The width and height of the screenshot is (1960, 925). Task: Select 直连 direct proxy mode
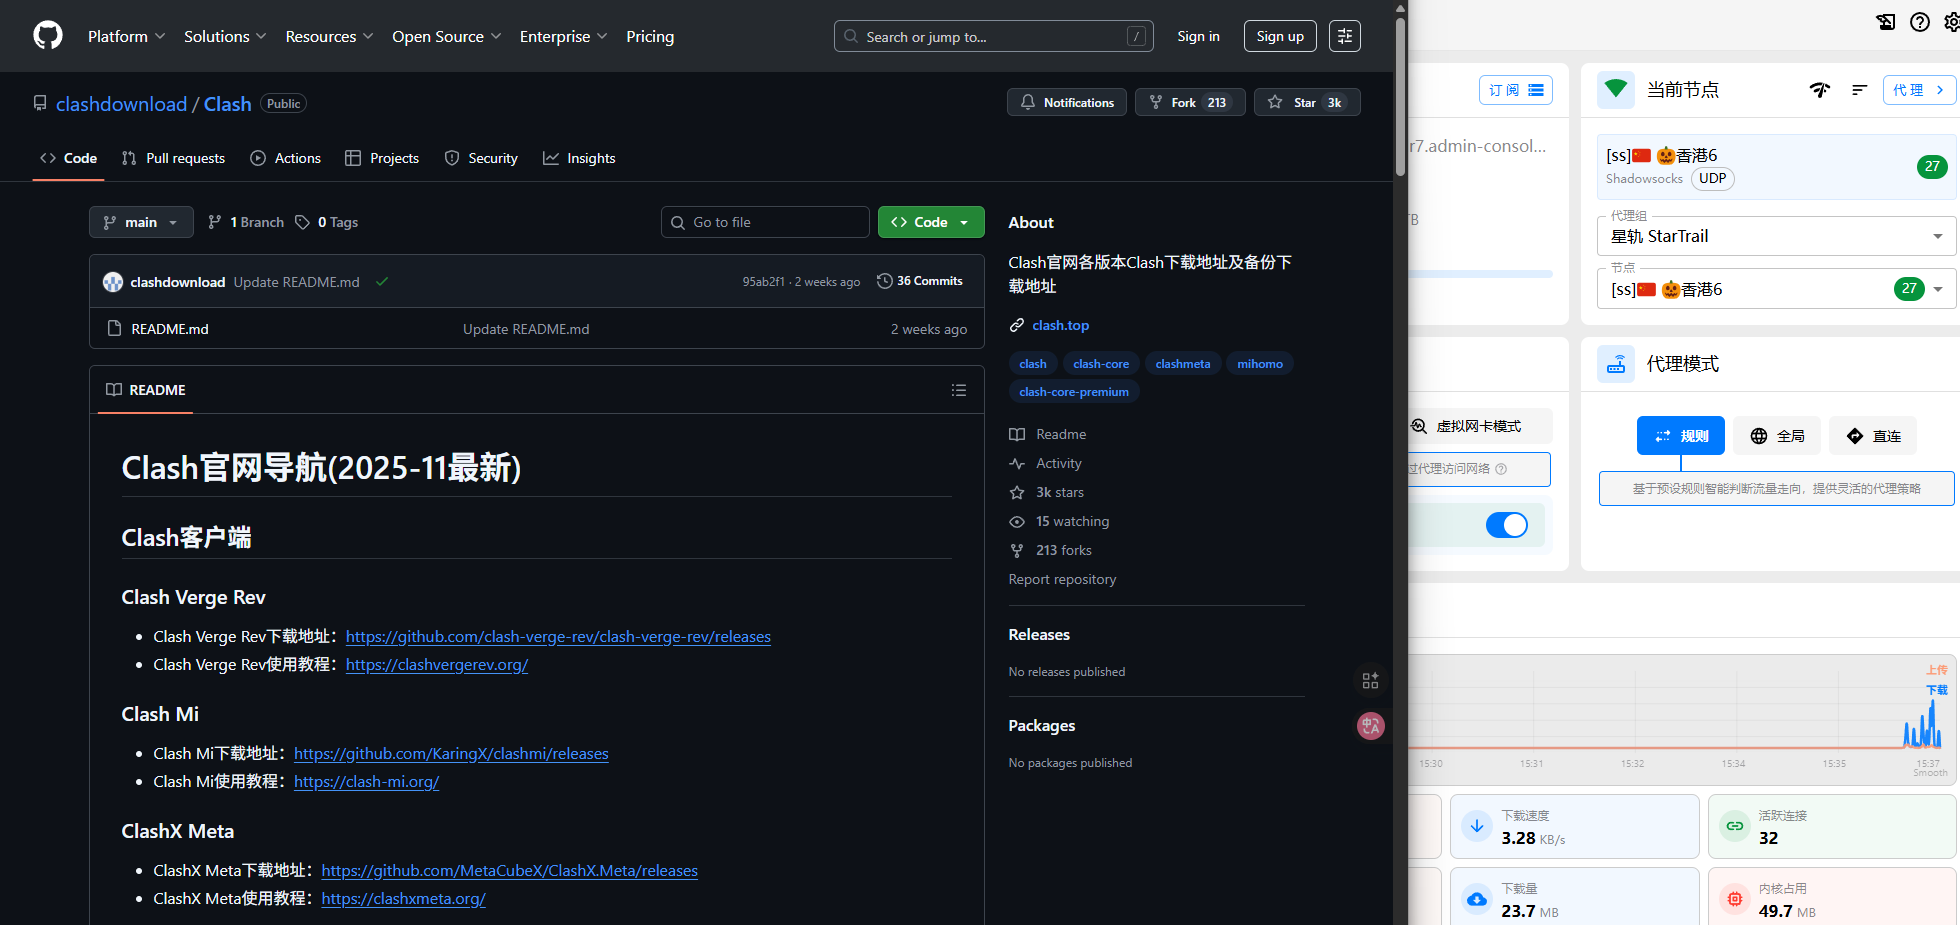coord(1872,436)
